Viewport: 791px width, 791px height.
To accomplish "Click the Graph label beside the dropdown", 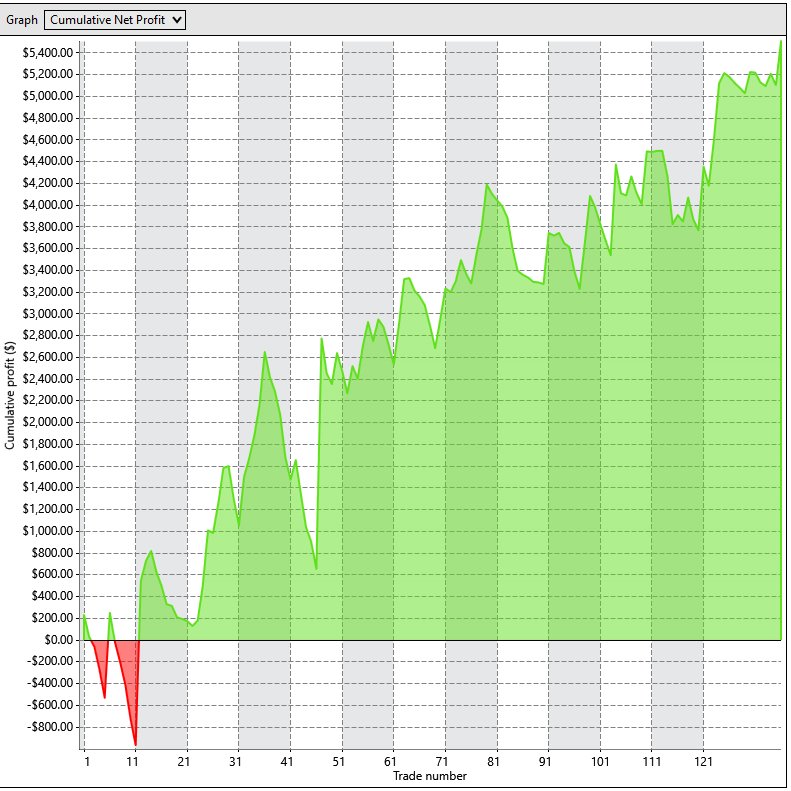I will click(x=22, y=20).
